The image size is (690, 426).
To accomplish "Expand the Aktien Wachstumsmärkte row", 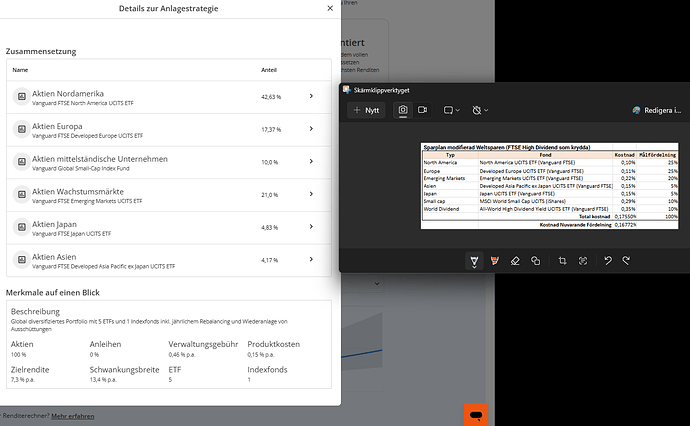I will tap(311, 195).
